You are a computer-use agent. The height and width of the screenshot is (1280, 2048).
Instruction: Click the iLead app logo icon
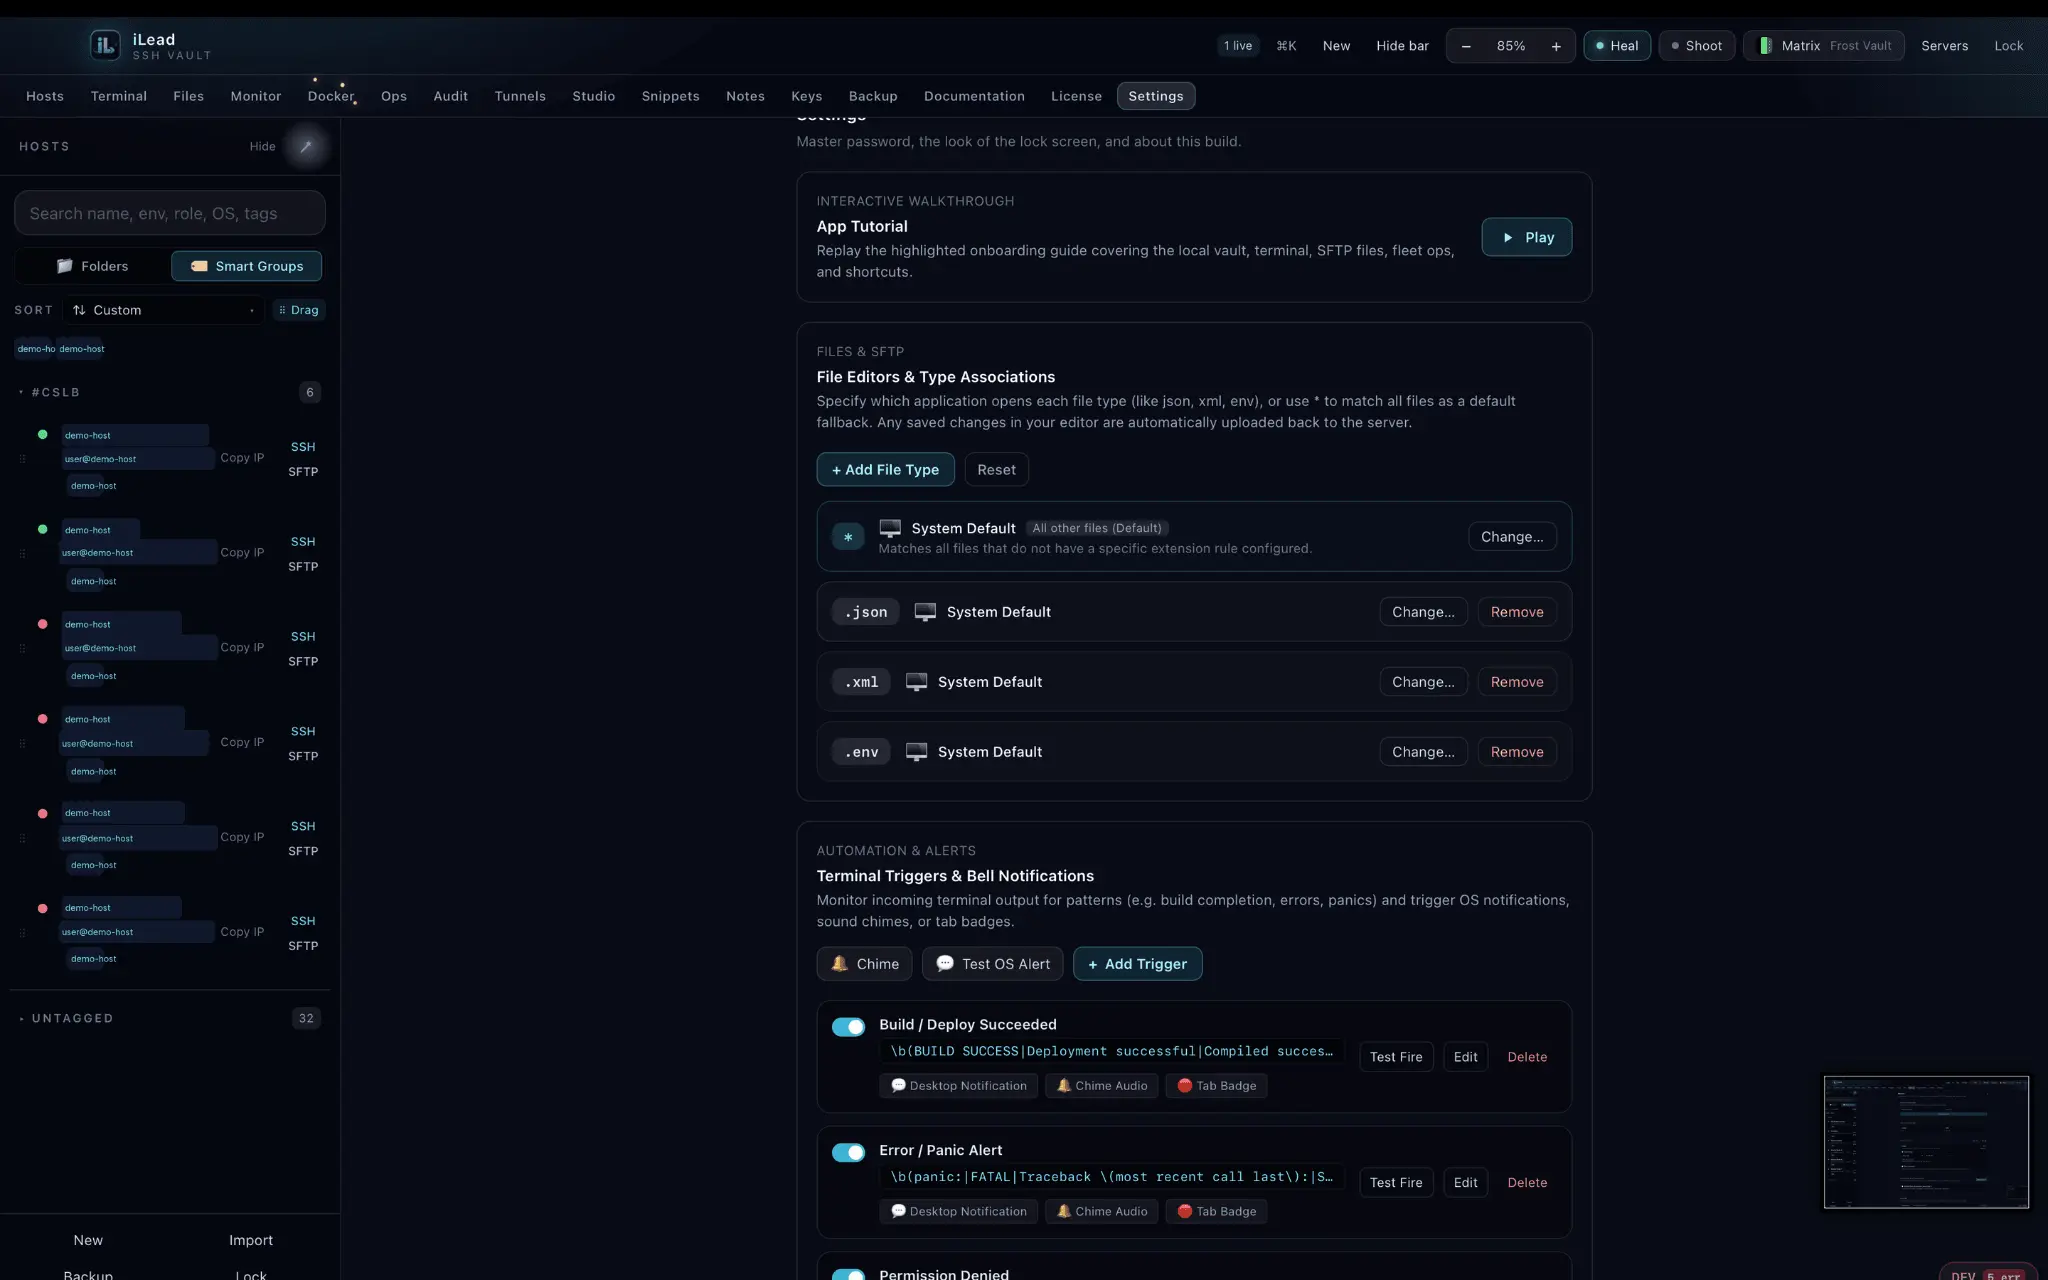(x=105, y=45)
